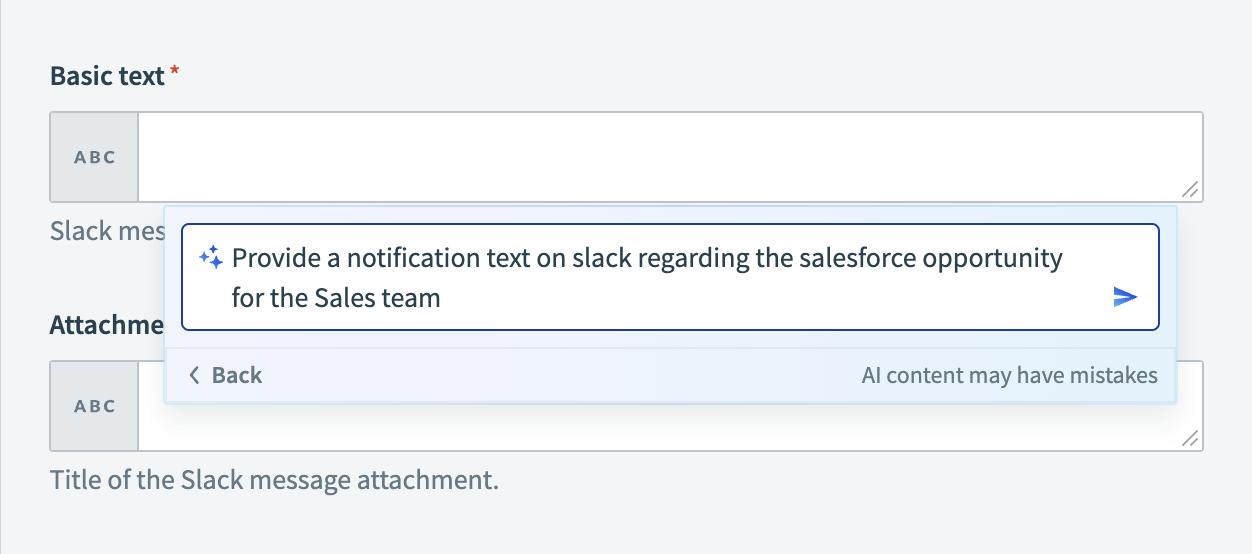Click the left chevron next to Back
The width and height of the screenshot is (1252, 554).
coord(194,375)
